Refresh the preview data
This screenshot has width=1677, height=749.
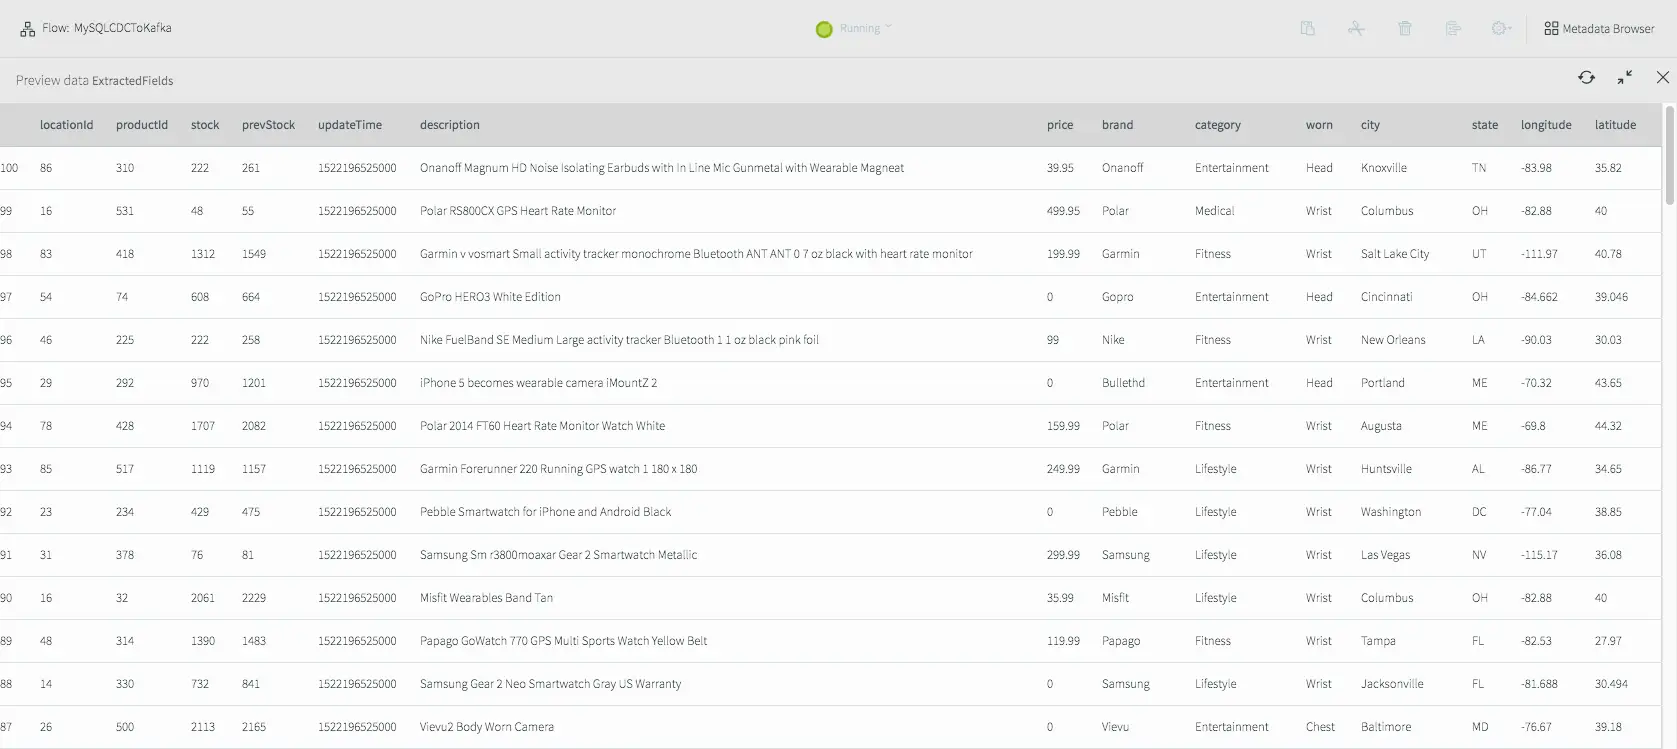pyautogui.click(x=1586, y=78)
